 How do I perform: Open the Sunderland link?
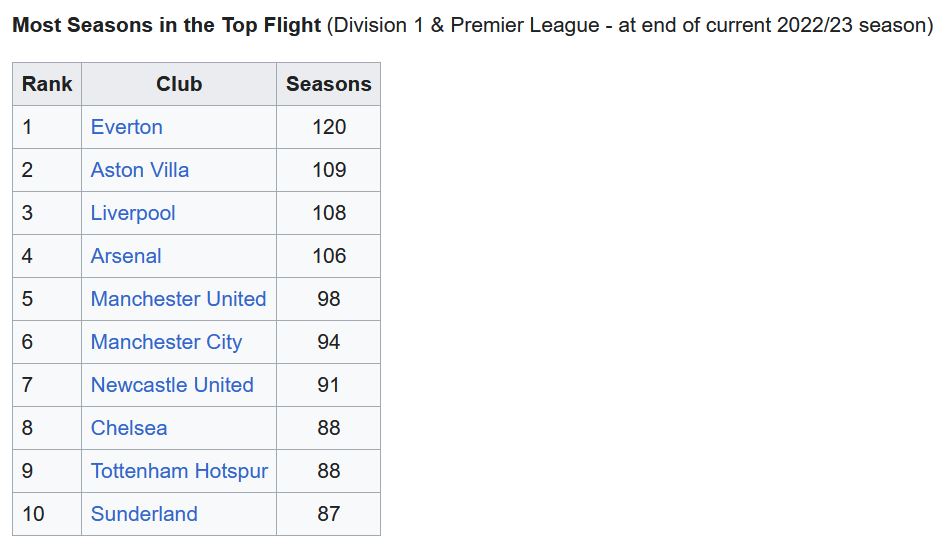click(144, 514)
